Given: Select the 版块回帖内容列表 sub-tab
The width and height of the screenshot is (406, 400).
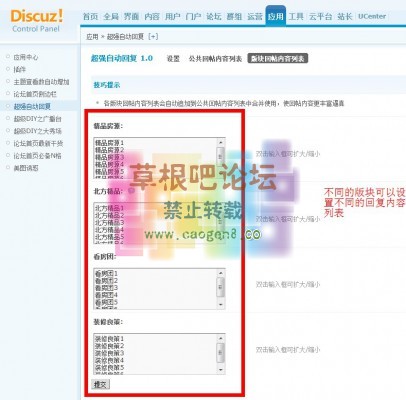Looking at the screenshot, I should [x=278, y=59].
